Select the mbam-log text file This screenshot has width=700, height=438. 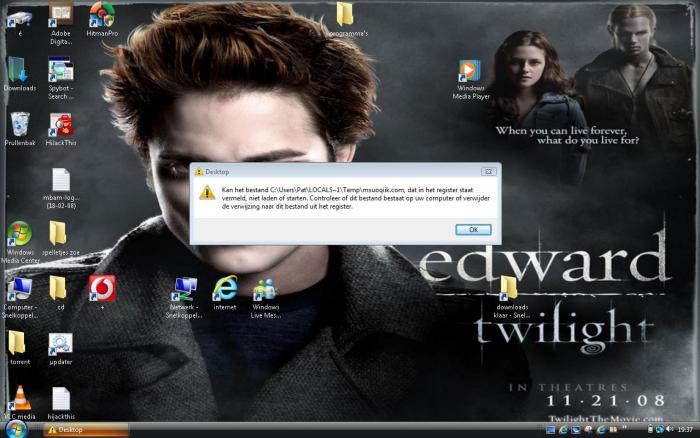pos(61,188)
